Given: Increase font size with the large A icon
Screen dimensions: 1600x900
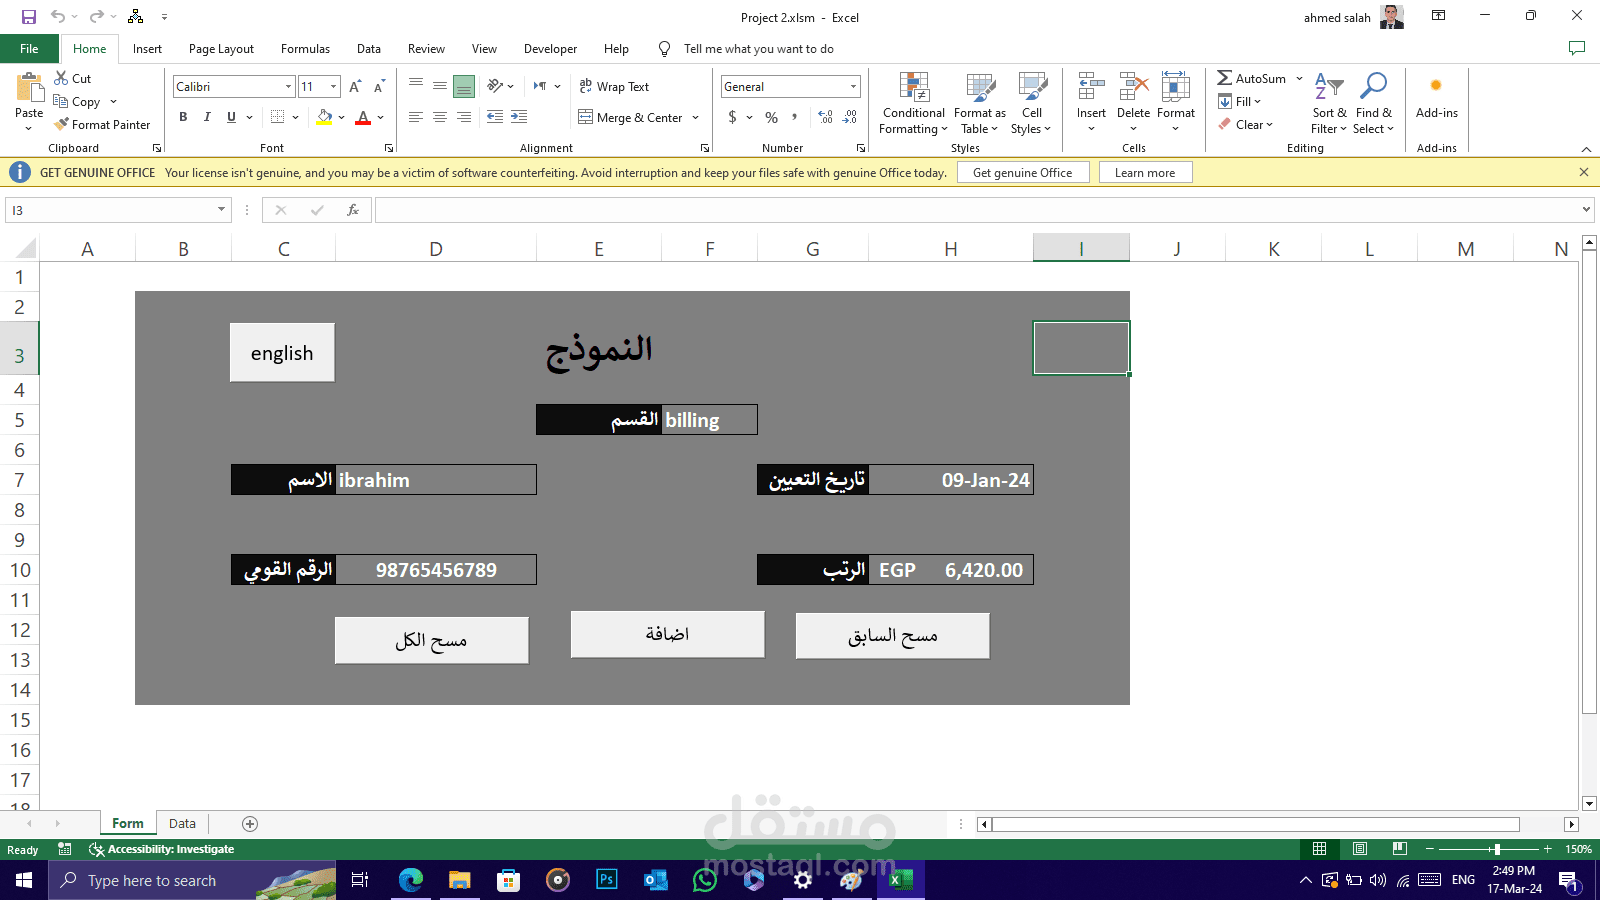Looking at the screenshot, I should 355,87.
